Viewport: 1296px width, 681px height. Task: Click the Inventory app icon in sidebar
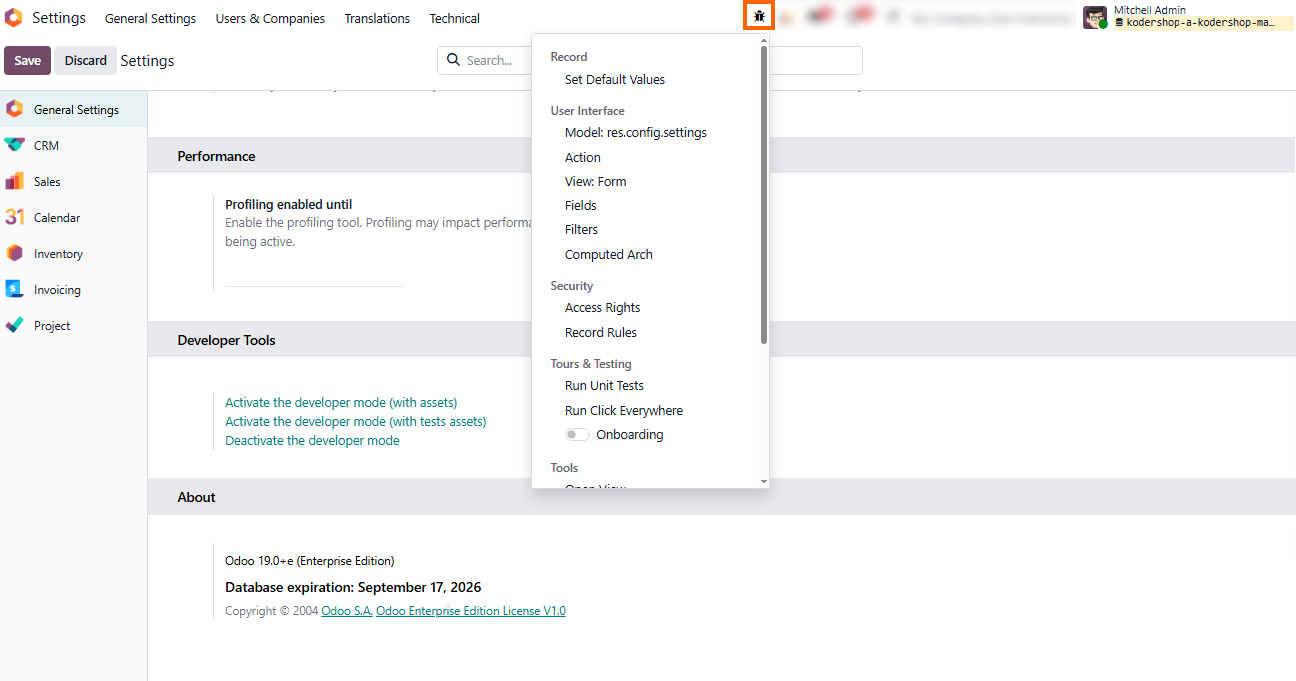tap(14, 253)
